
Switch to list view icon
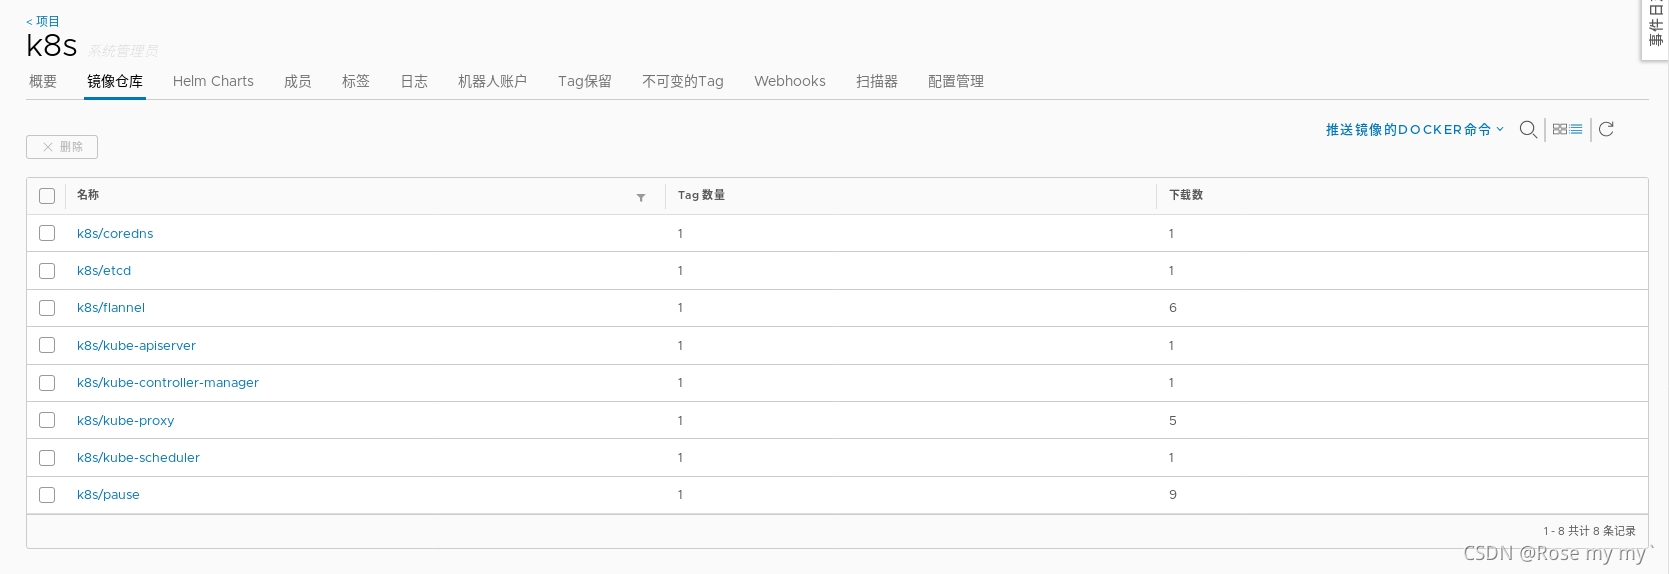pyautogui.click(x=1576, y=129)
